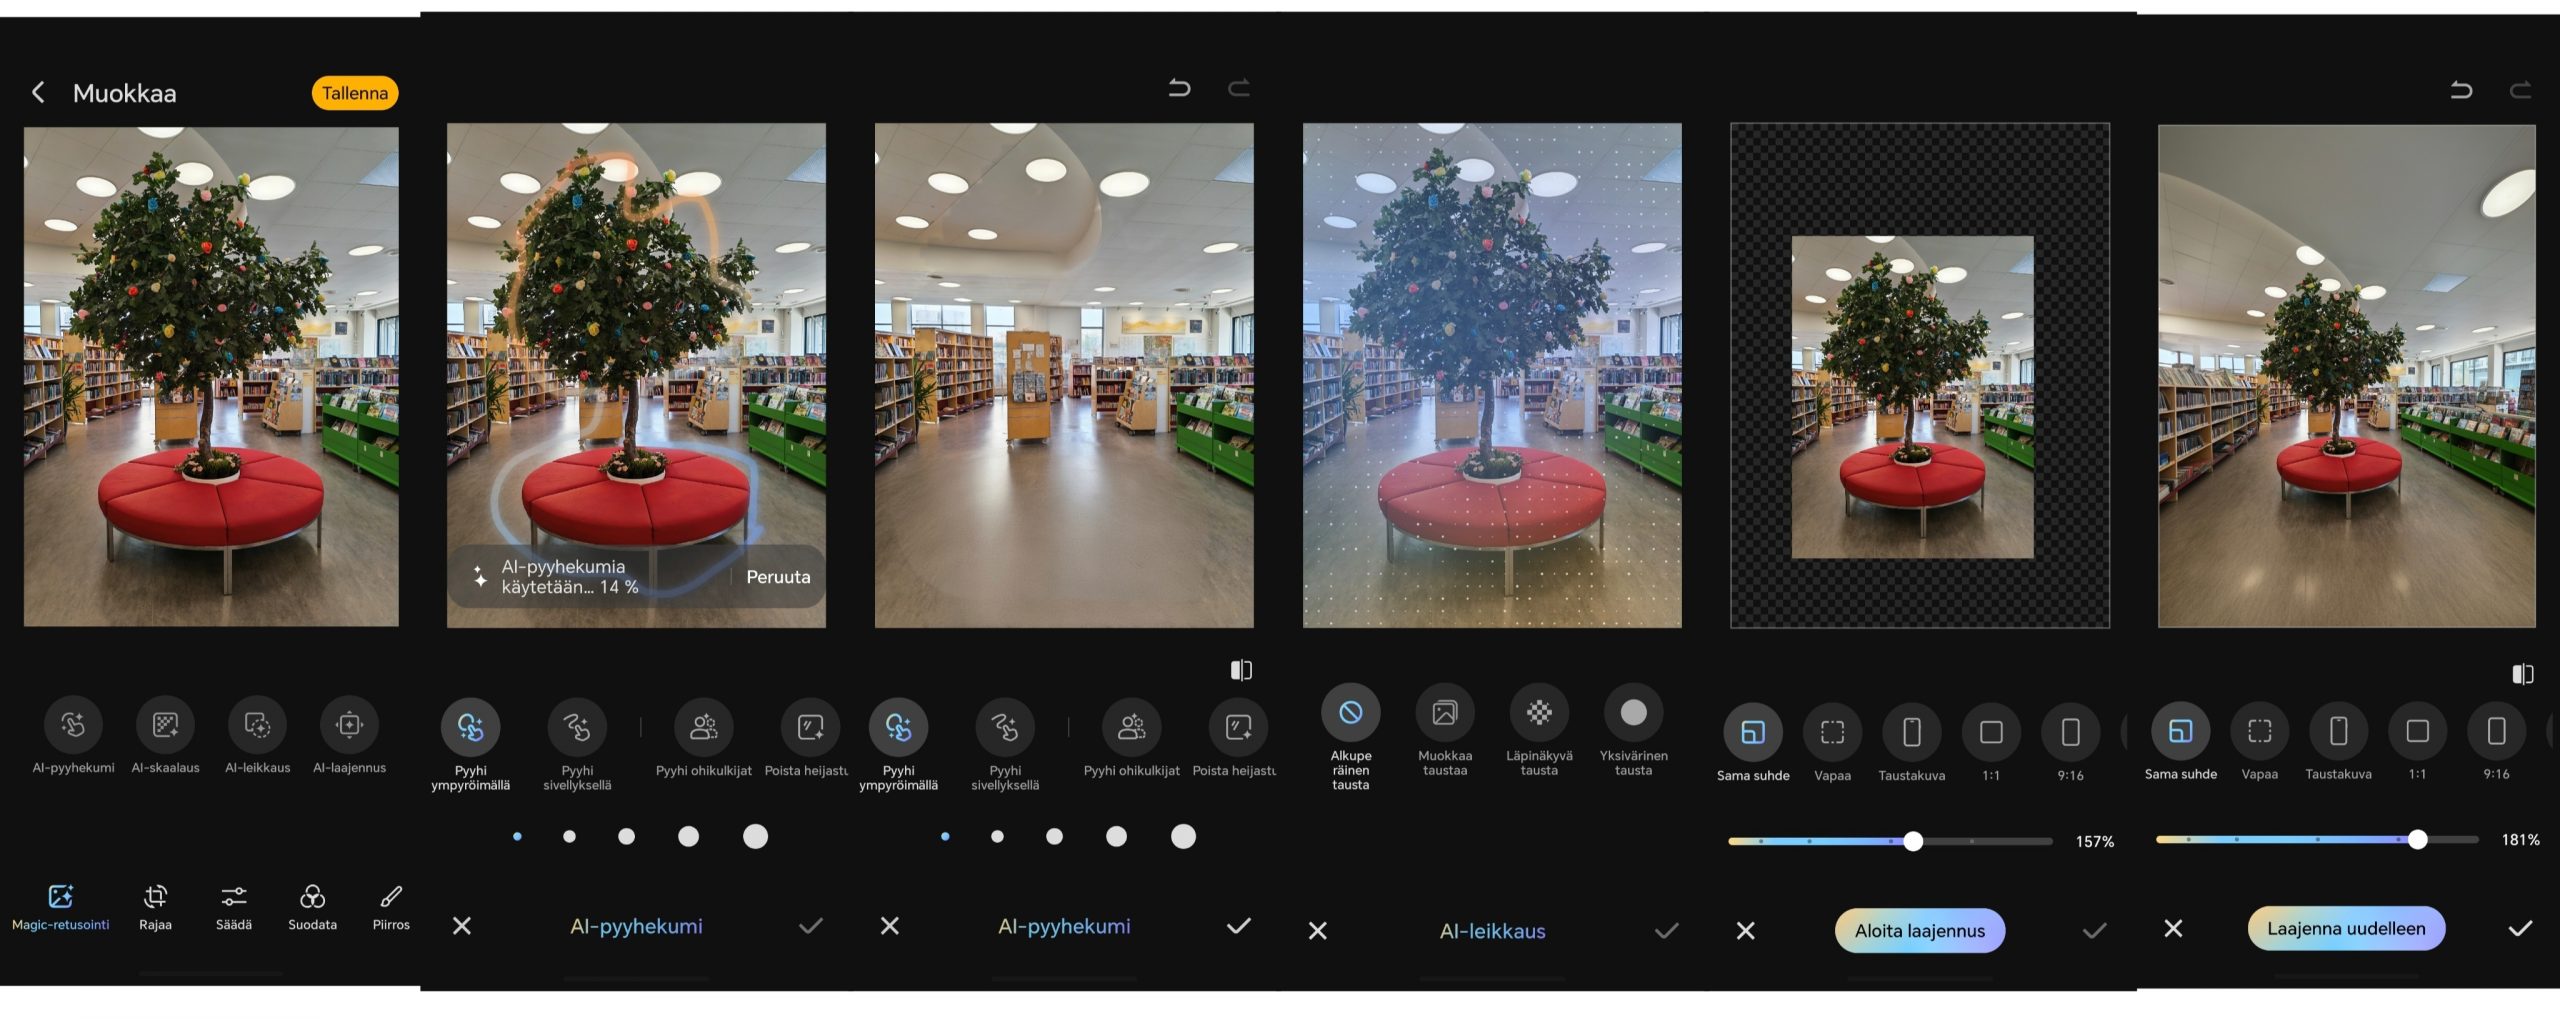The width and height of the screenshot is (2560, 1021).
Task: Choose the Muokkaa taustaa option
Action: click(1444, 713)
